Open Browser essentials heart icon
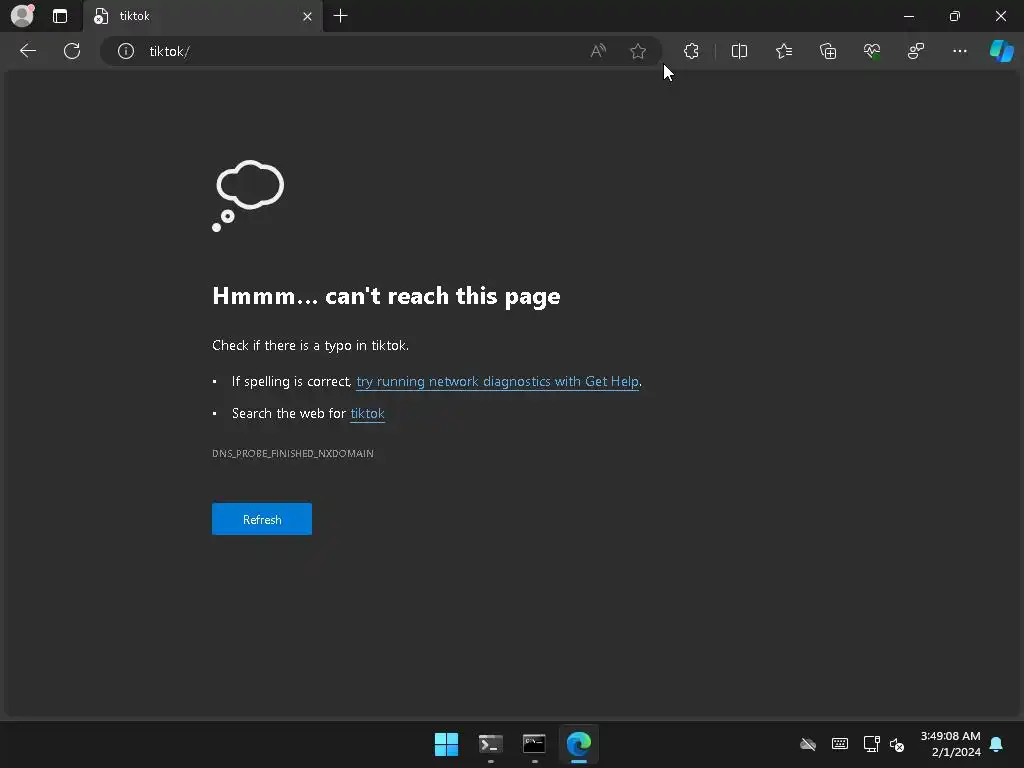Screen dimensions: 1024x768 (x=872, y=51)
